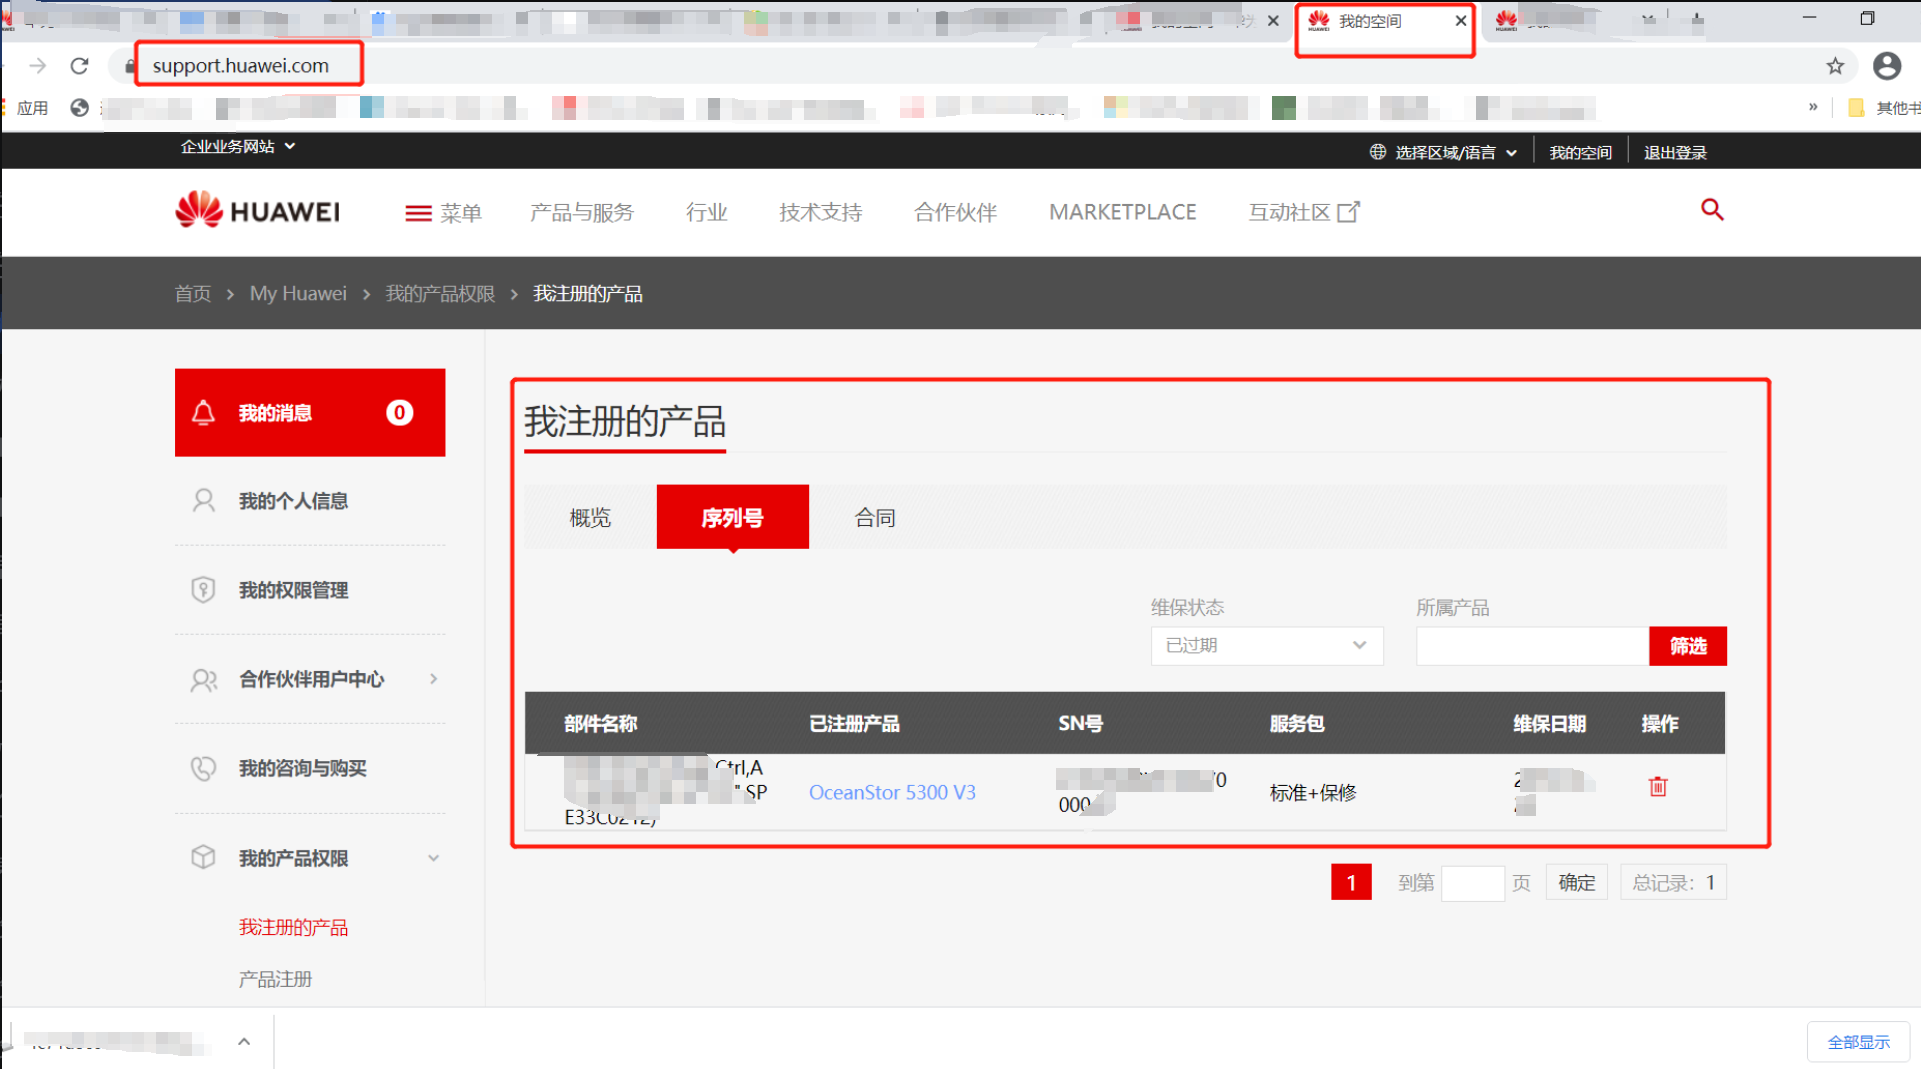Viewport: 1921px width, 1069px height.
Task: Click the support.huawei.com address bar
Action: pos(241,66)
